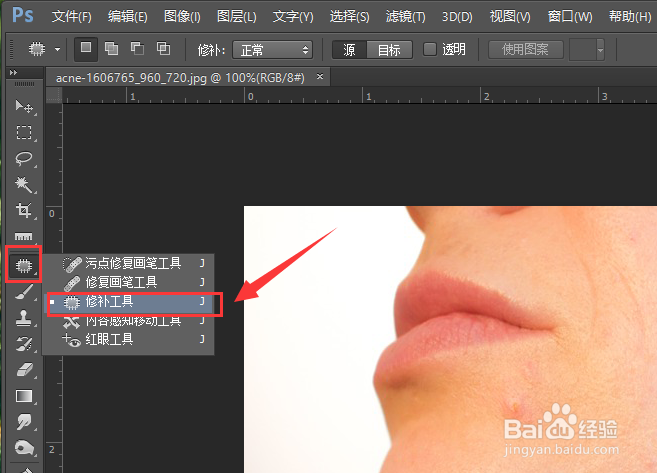
Task: Open the 视图(V) menu
Action: (x=510, y=16)
